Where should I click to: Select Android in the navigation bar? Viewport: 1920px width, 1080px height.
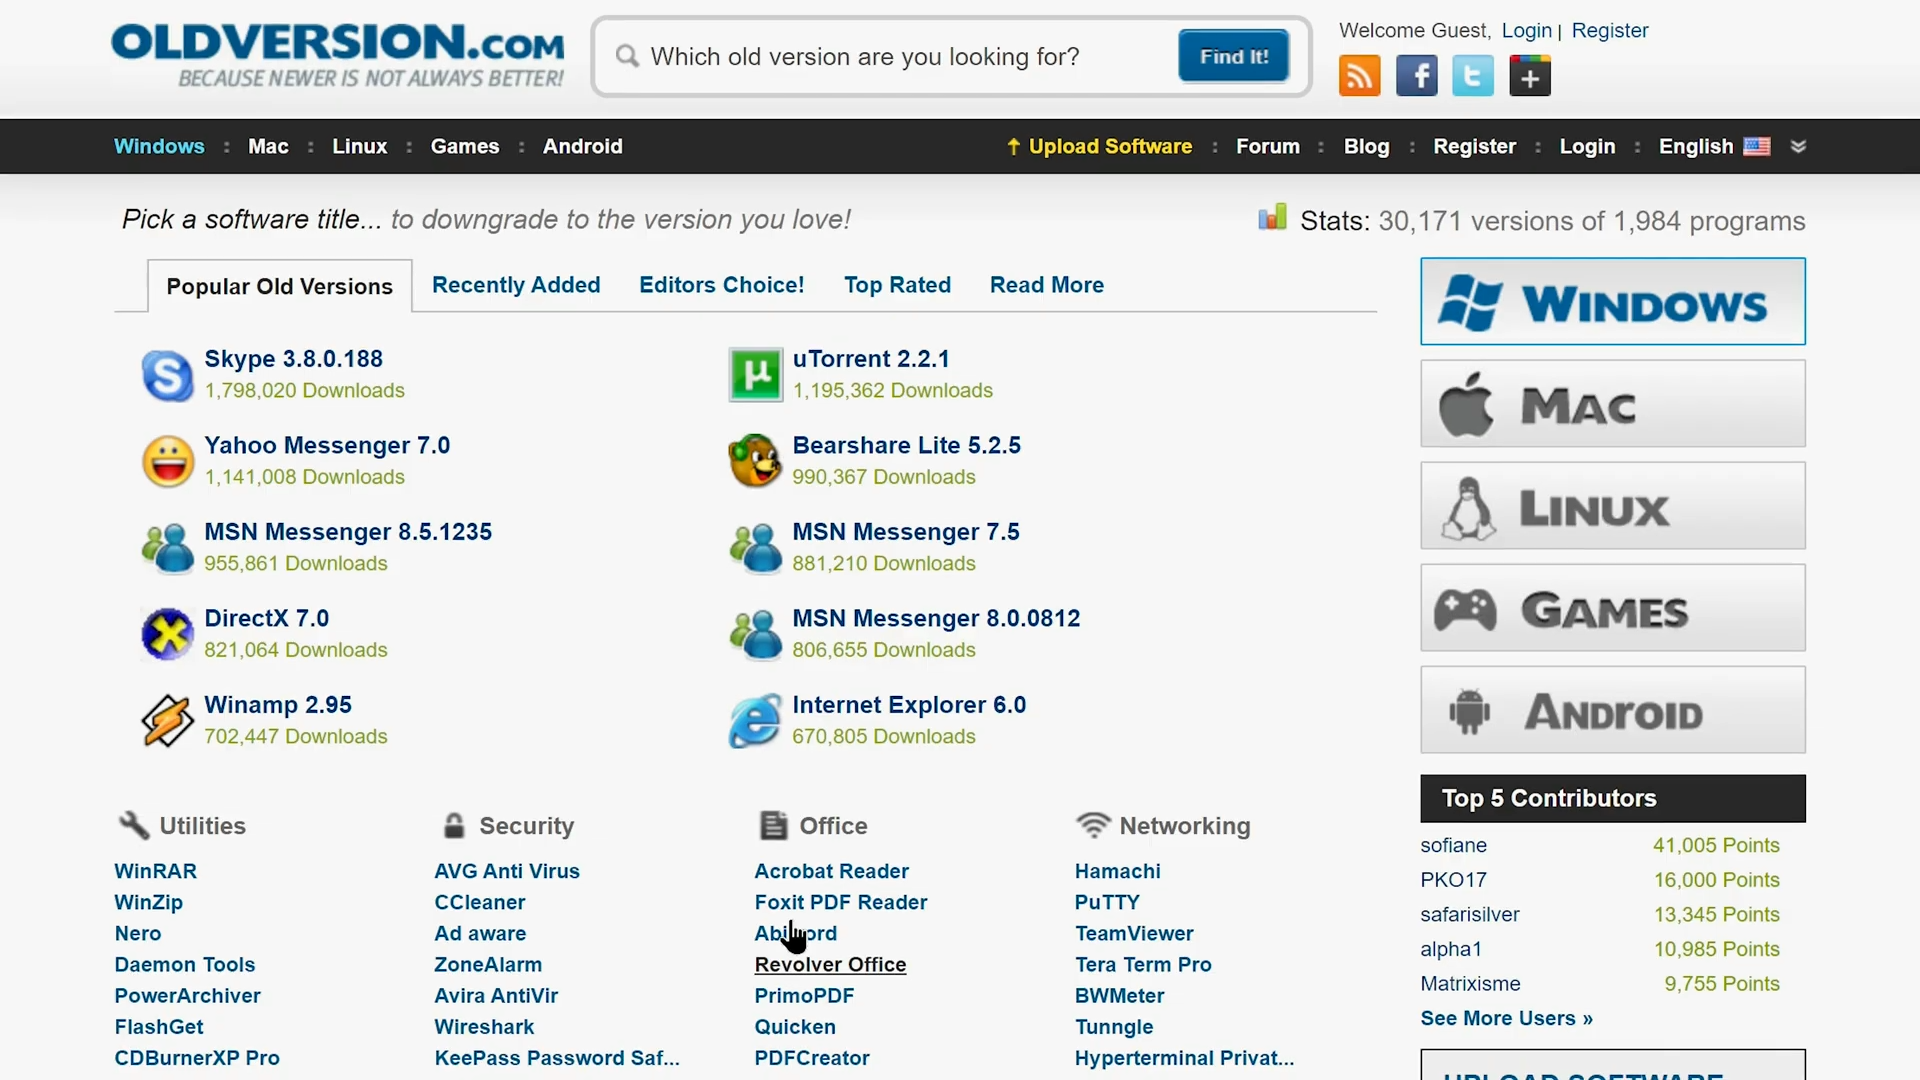582,146
